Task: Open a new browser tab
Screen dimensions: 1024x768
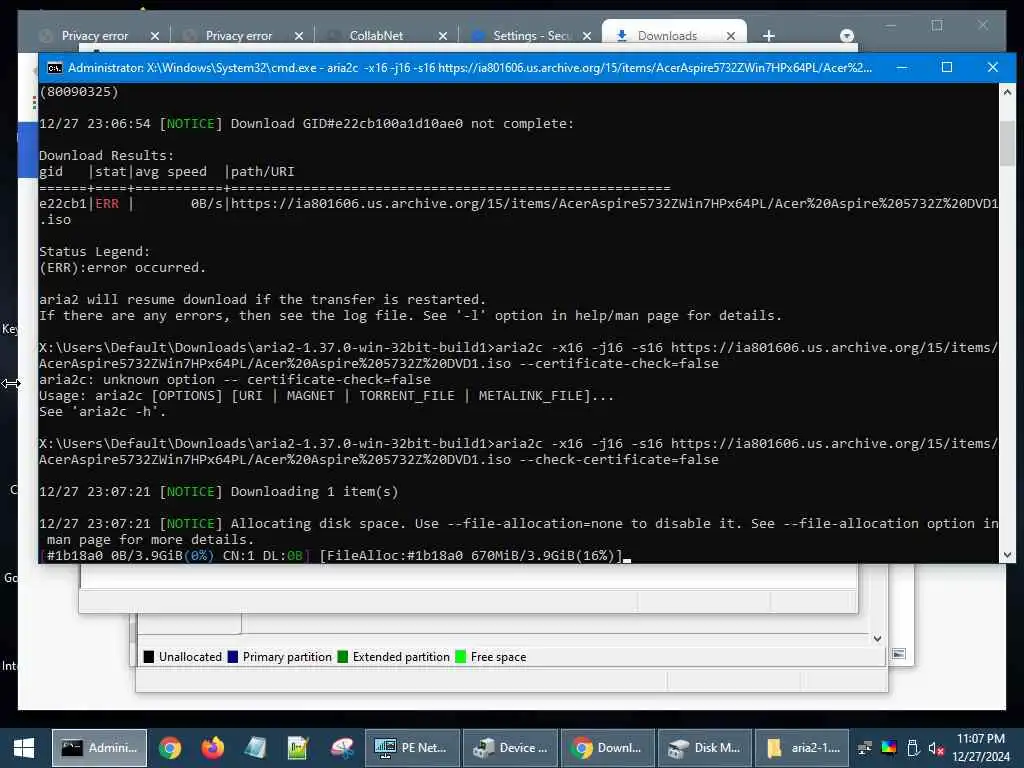Action: [769, 36]
